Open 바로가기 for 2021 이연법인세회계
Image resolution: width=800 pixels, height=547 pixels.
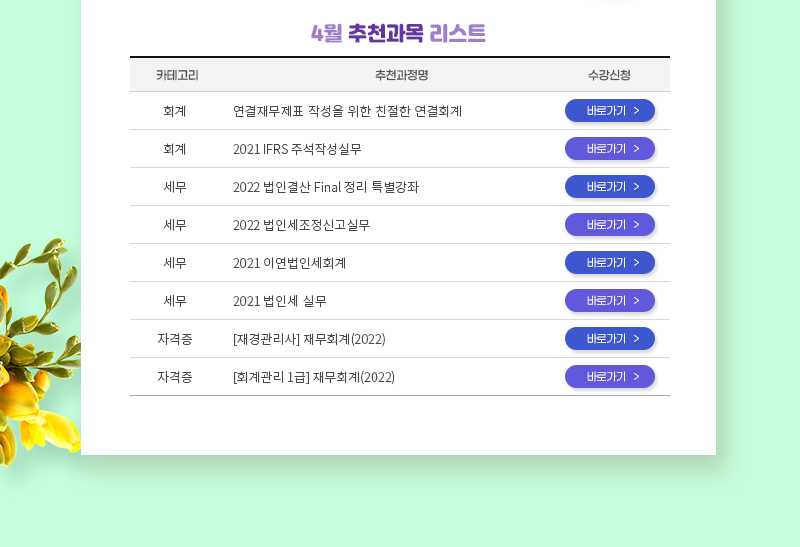click(610, 263)
